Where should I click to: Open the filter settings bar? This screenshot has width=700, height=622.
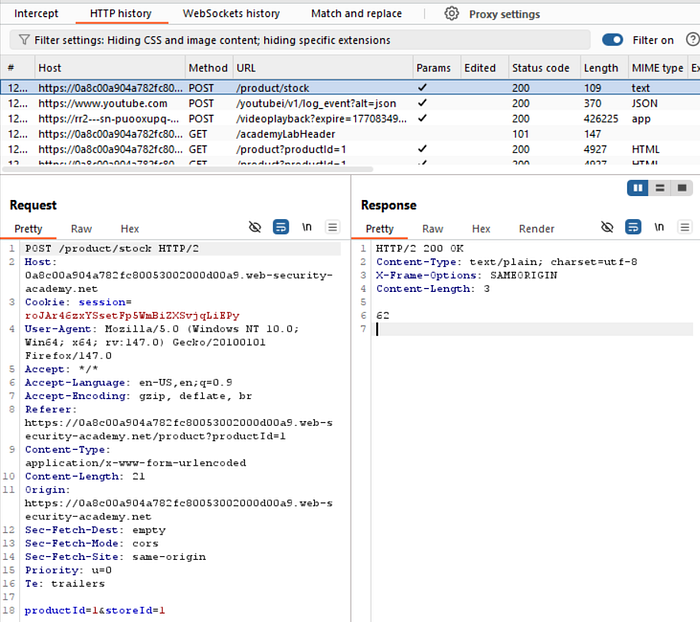[x=300, y=40]
